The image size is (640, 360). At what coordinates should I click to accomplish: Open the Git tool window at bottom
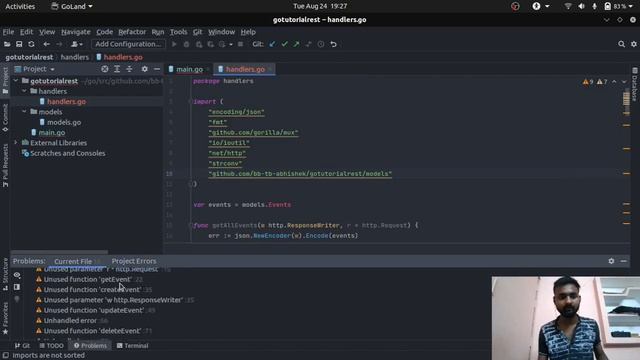click(x=22, y=346)
